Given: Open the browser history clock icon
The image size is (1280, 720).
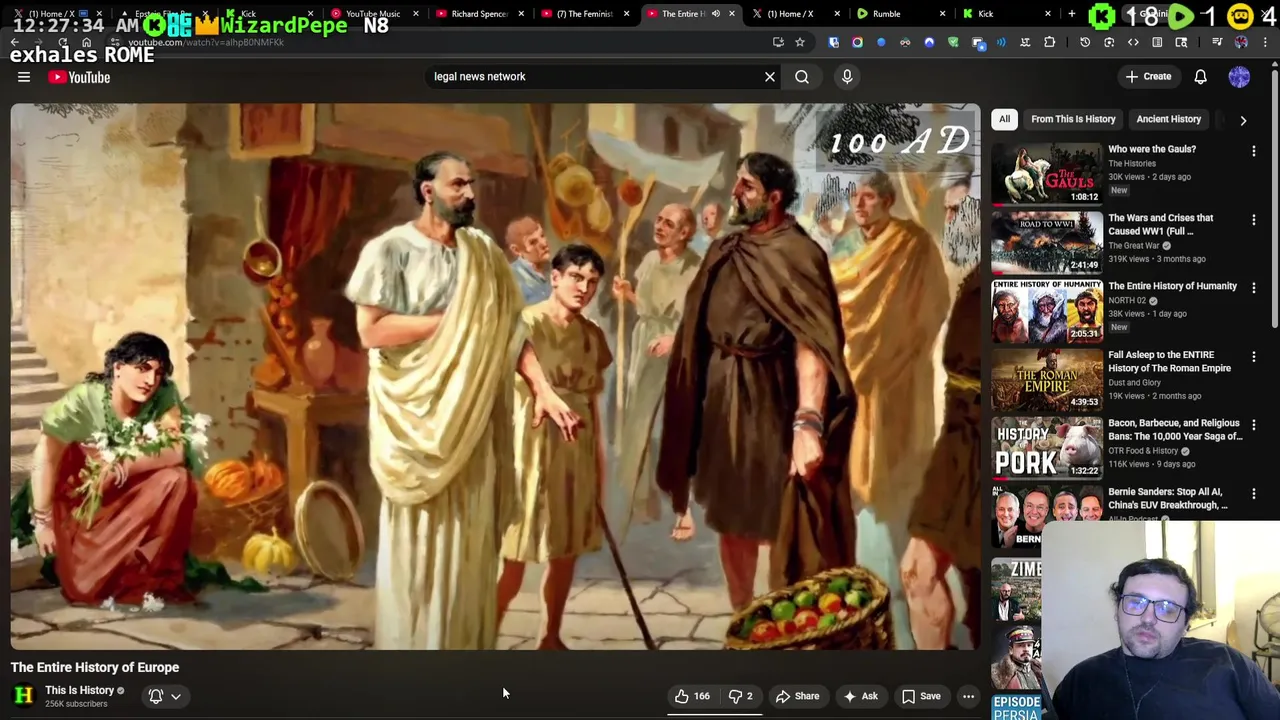Looking at the screenshot, I should pos(1085,42).
